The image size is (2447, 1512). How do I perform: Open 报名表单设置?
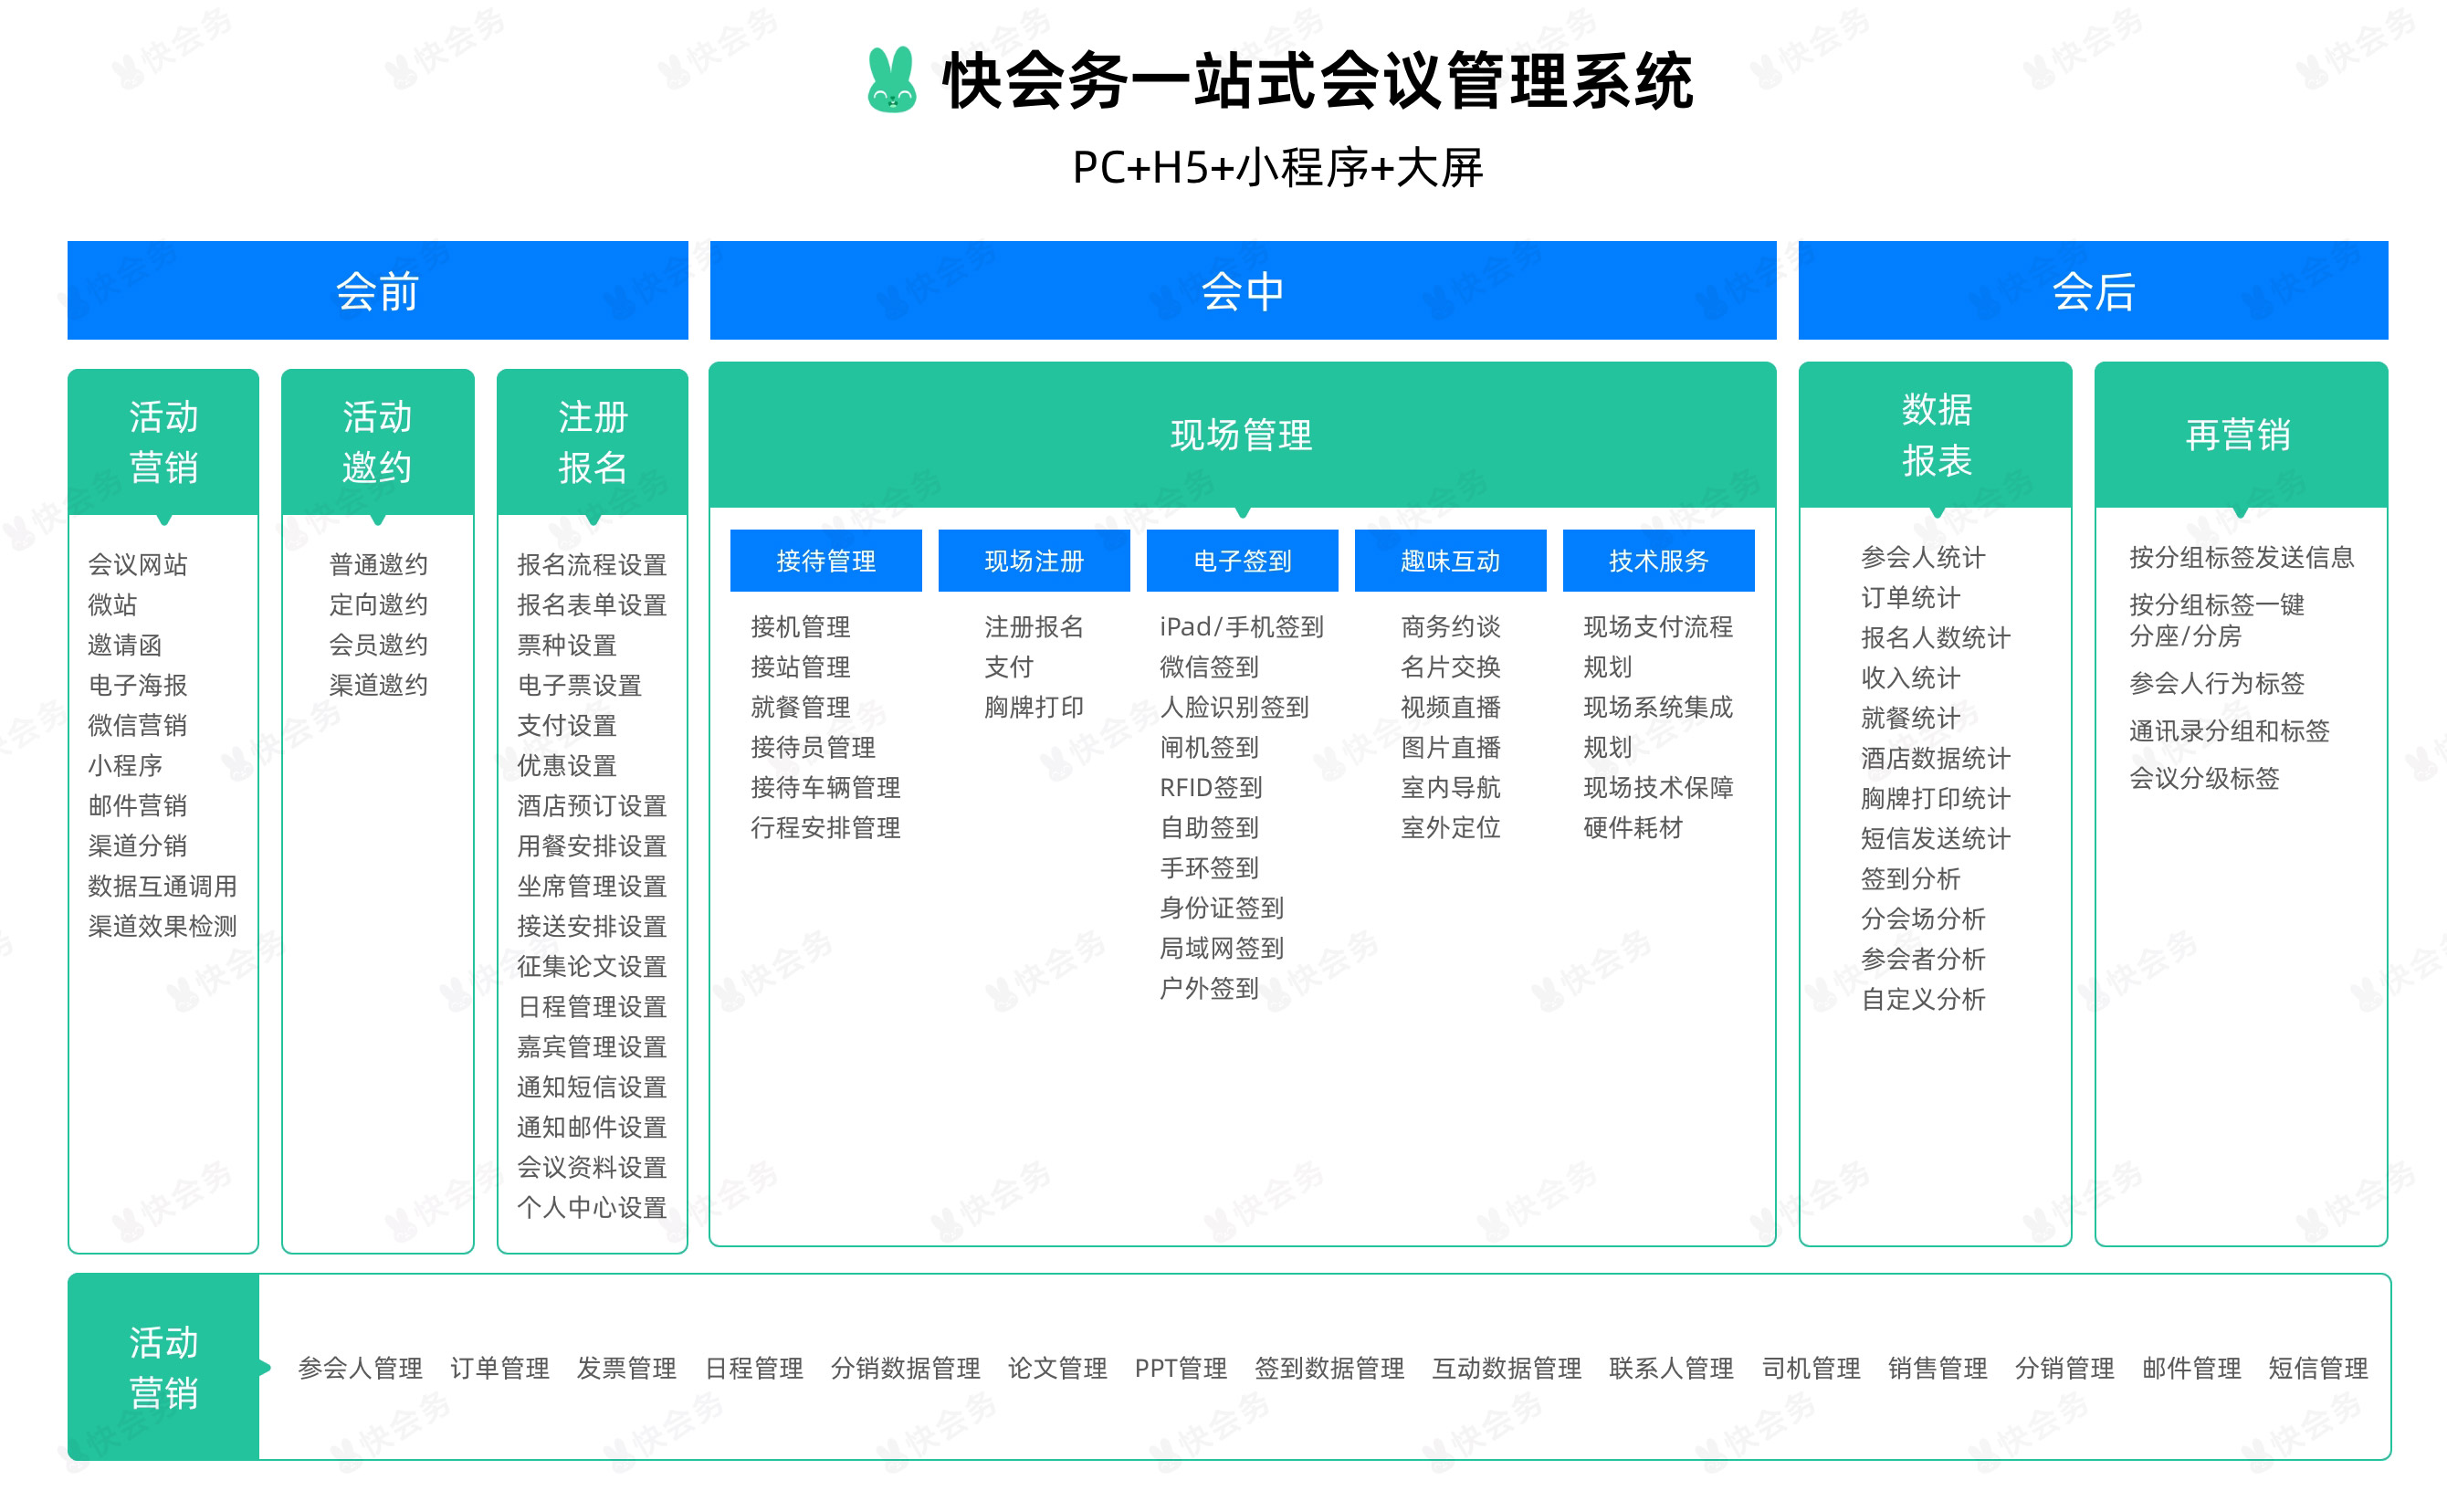coord(592,604)
